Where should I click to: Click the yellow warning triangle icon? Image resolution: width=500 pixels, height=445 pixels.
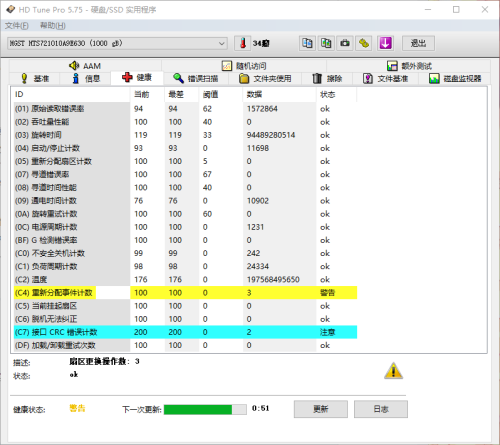tap(393, 371)
